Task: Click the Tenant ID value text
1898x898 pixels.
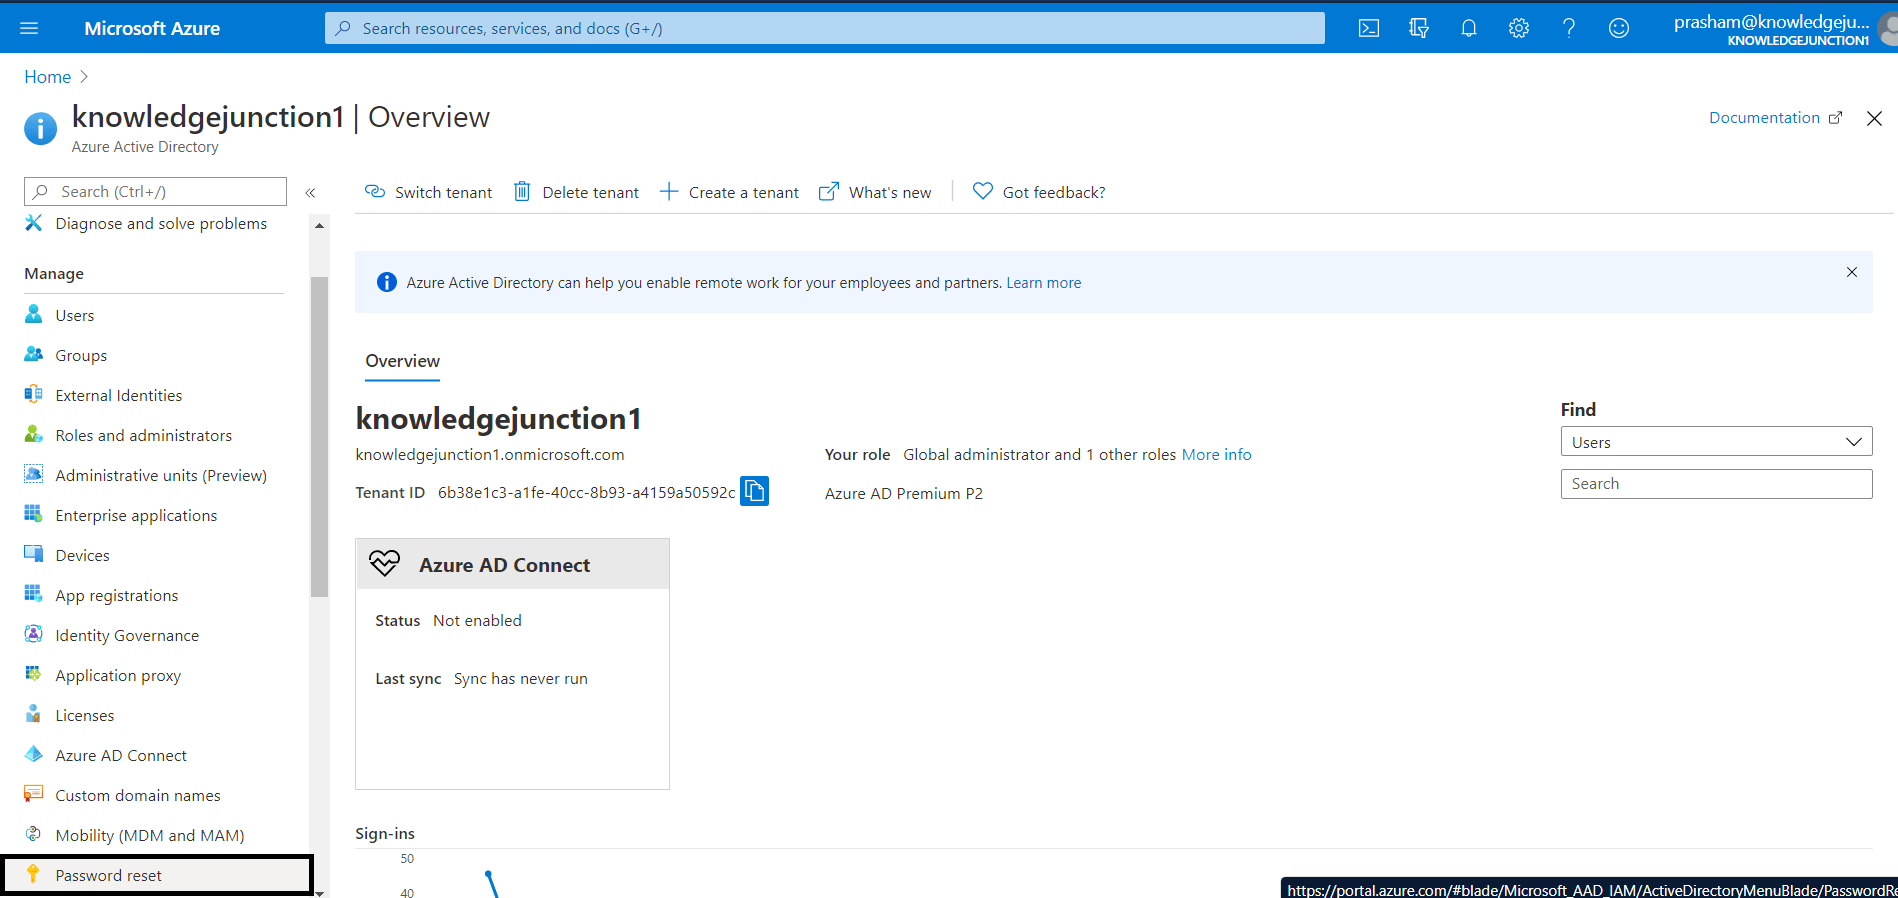Action: [x=586, y=492]
